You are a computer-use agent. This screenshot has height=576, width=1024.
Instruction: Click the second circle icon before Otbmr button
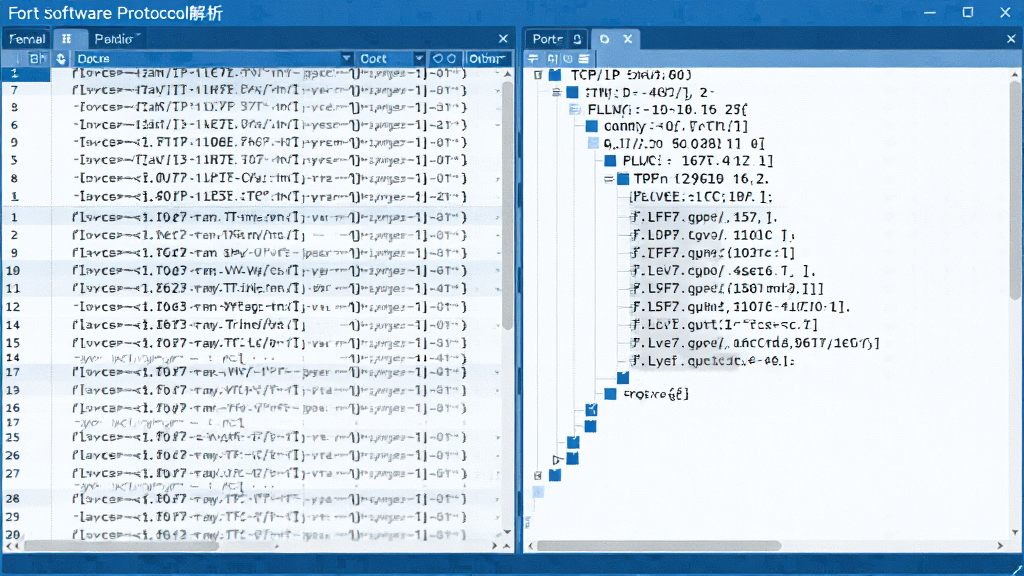[451, 59]
